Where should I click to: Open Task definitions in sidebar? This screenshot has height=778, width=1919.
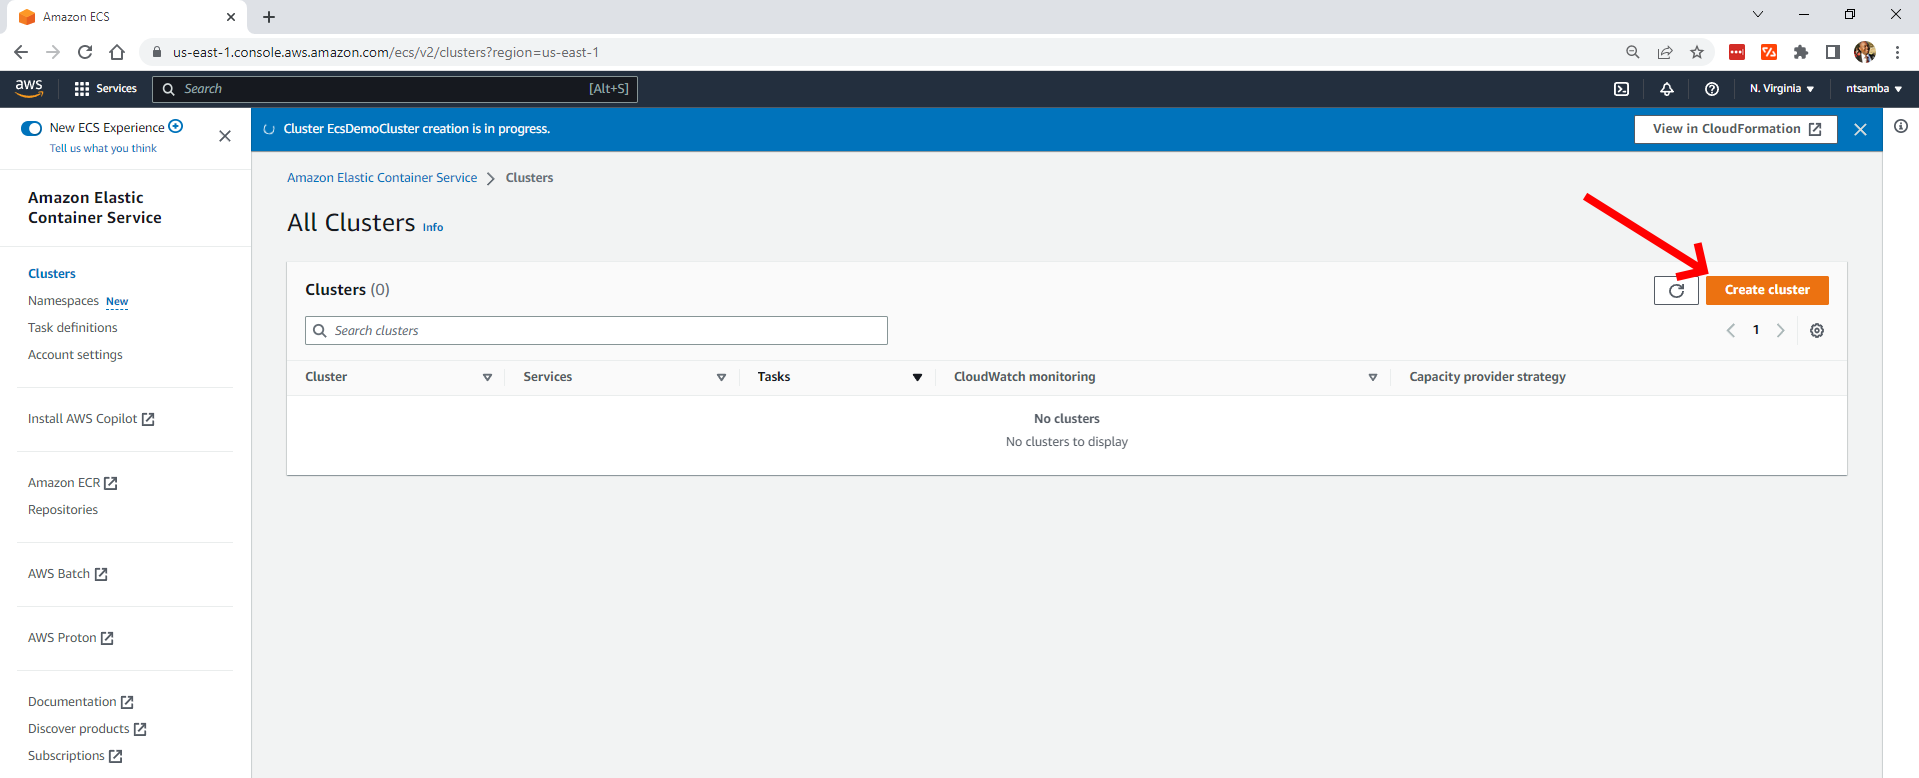[x=72, y=328]
